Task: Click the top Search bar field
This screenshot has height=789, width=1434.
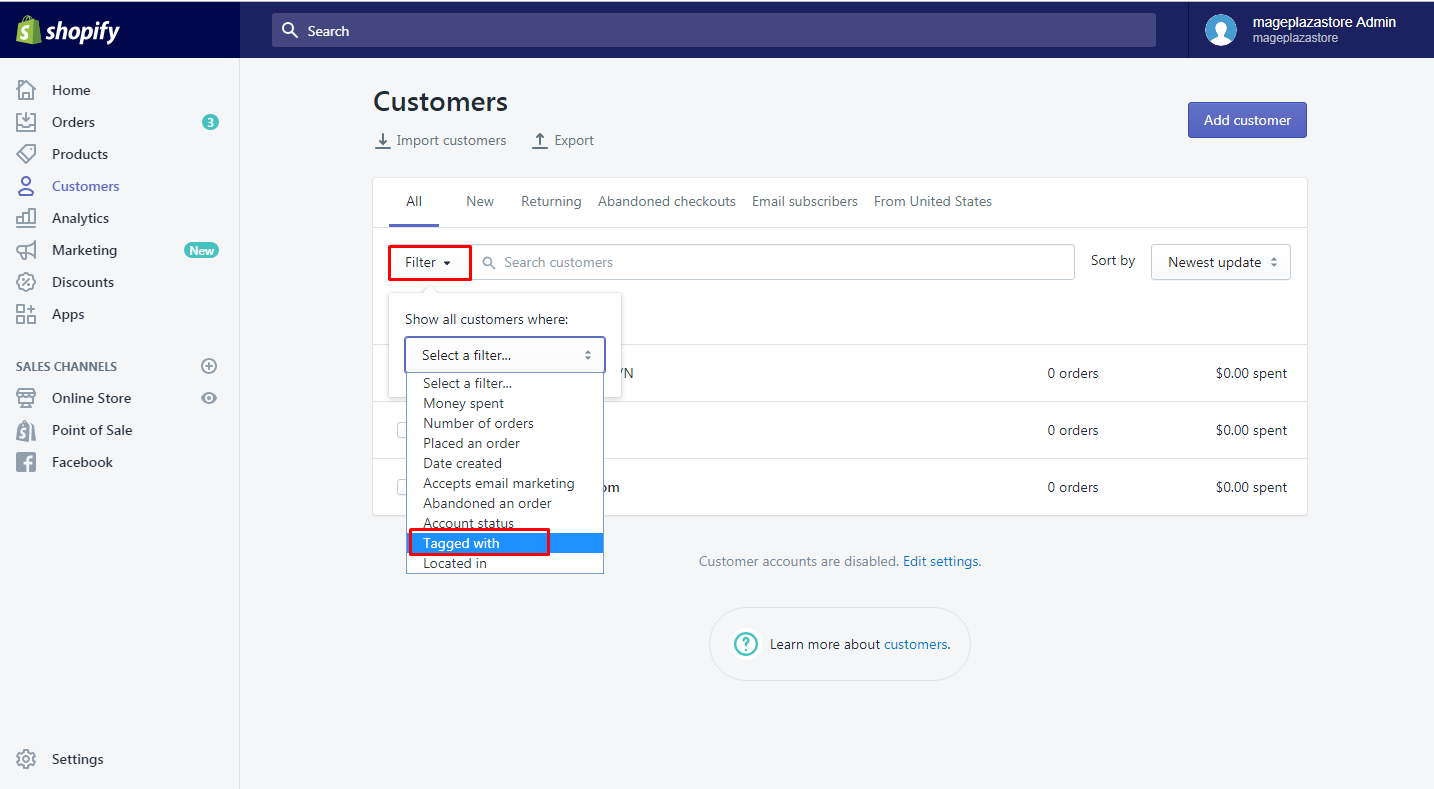Action: click(x=714, y=30)
